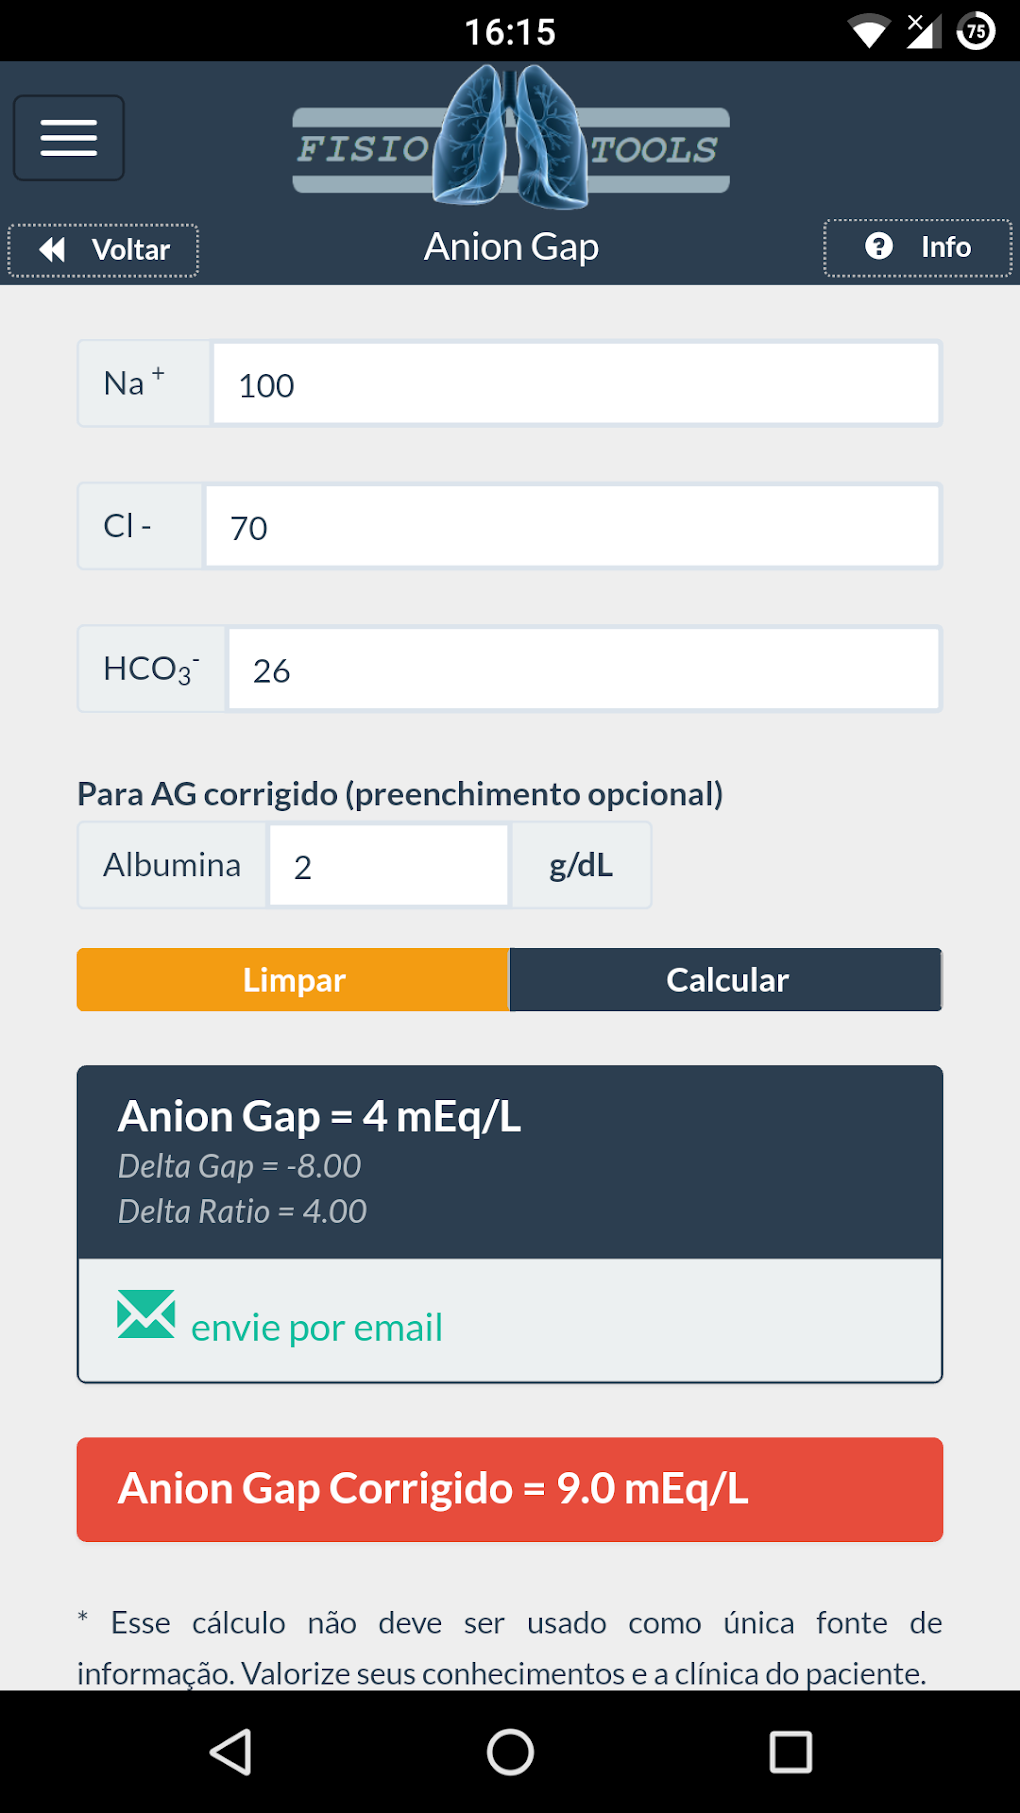Focus the Cl- chloride input field
The image size is (1020, 1813).
571,527
